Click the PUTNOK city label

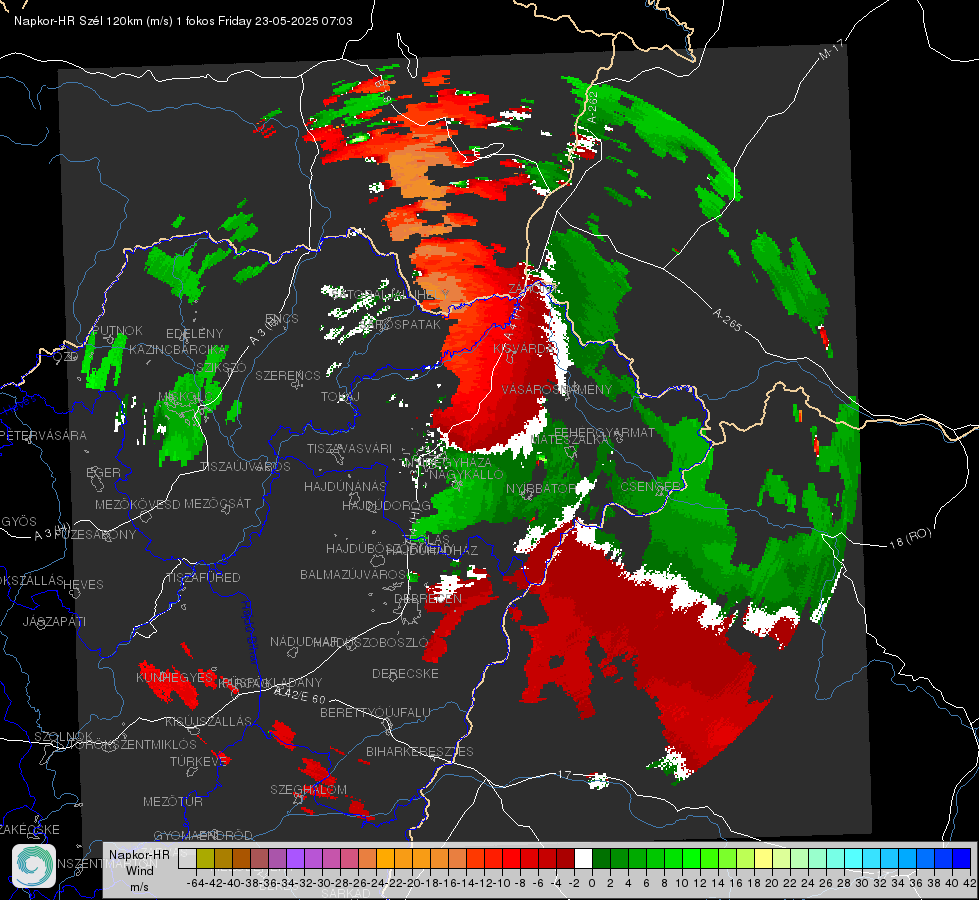click(x=117, y=330)
